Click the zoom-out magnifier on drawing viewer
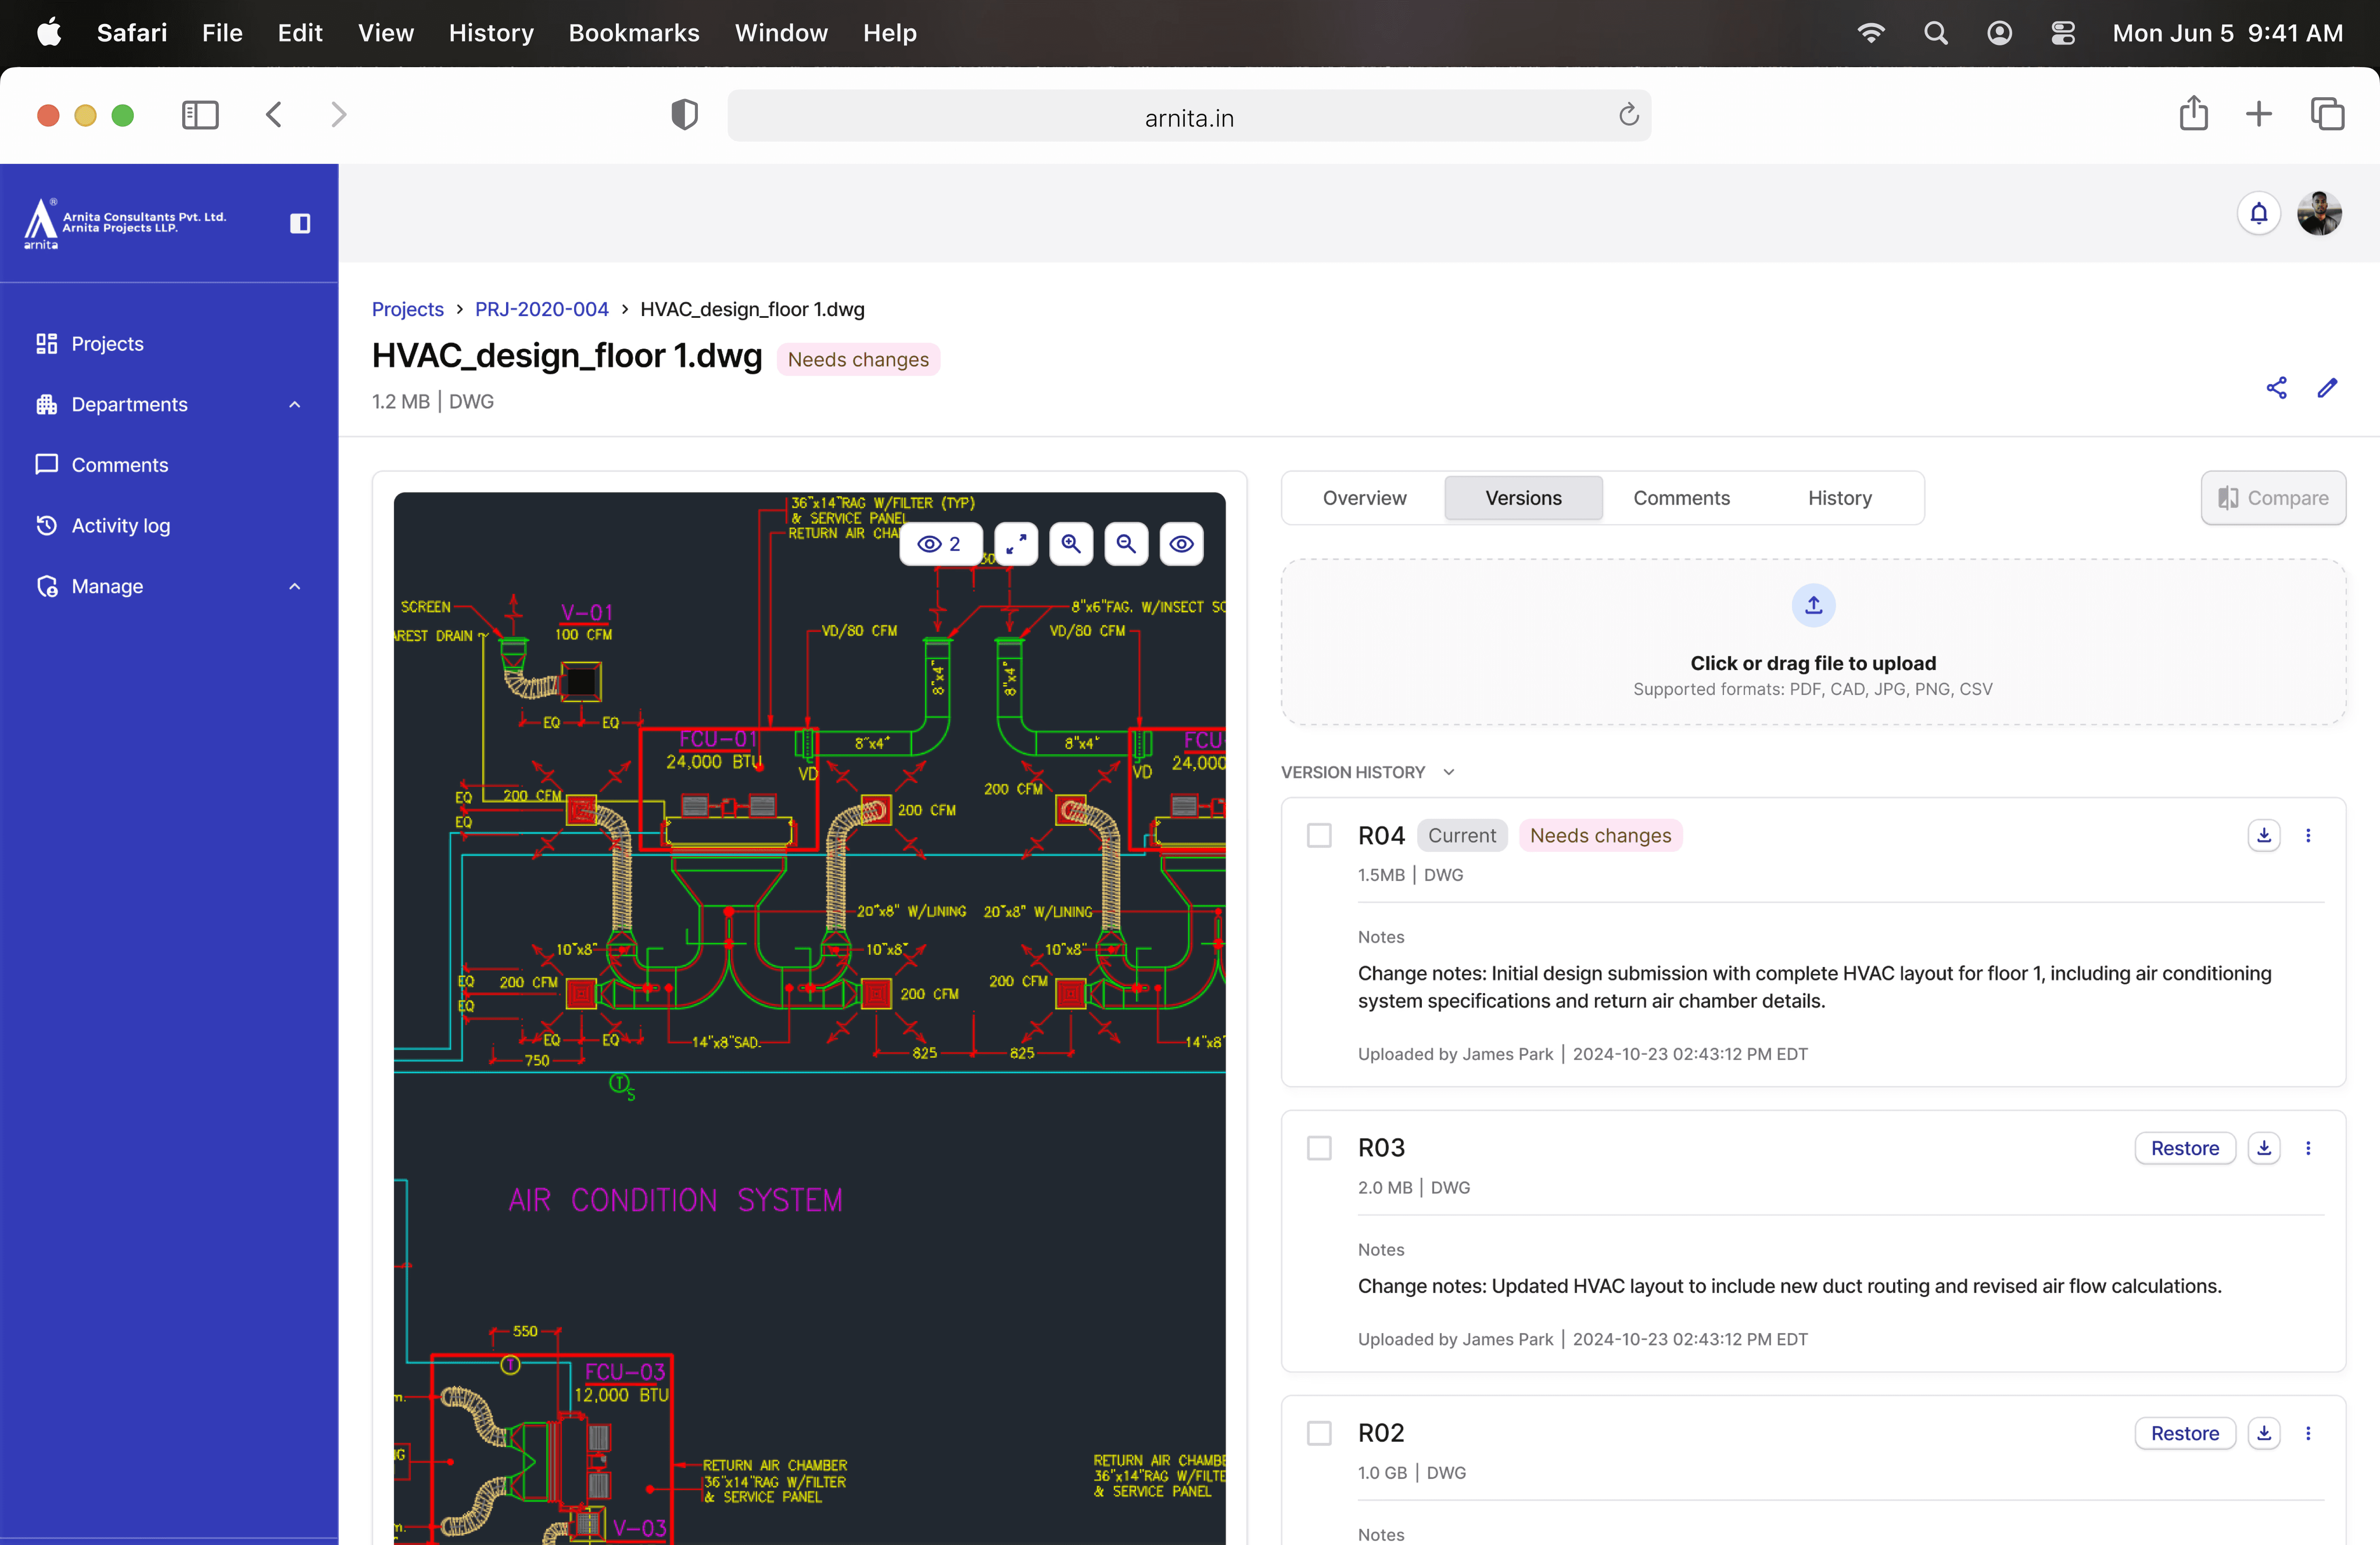 coord(1126,544)
